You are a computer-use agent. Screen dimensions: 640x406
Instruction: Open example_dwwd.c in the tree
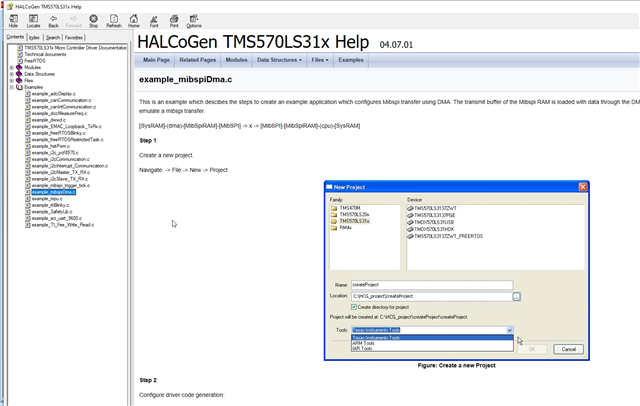[x=49, y=120]
